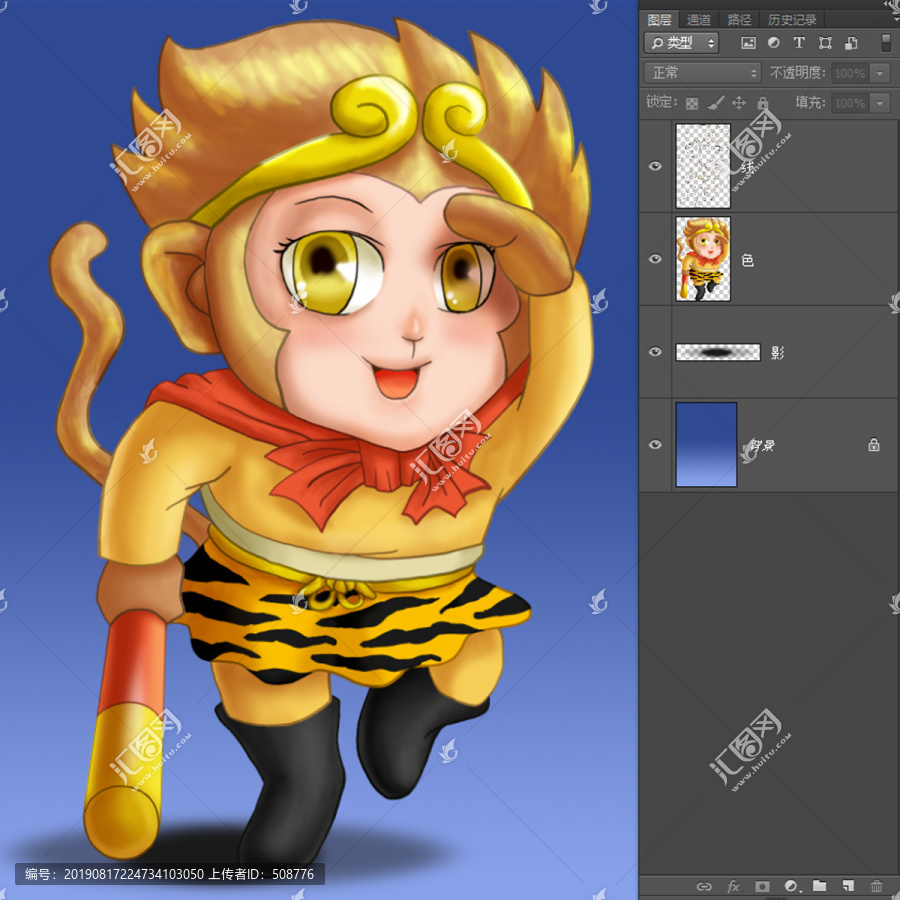Create a new group folder icon
The height and width of the screenshot is (900, 900).
pyautogui.click(x=820, y=886)
